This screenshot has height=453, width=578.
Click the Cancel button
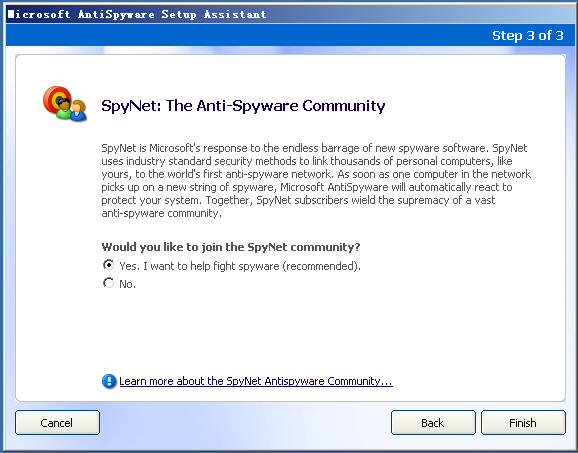pos(58,423)
